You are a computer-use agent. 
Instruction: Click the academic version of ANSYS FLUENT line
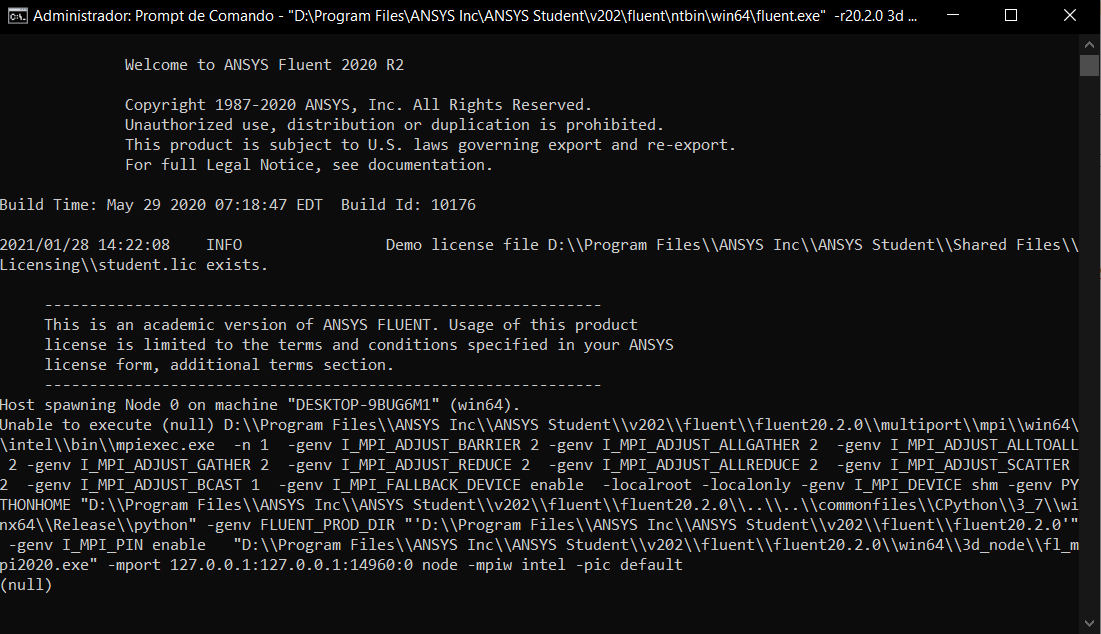[341, 325]
